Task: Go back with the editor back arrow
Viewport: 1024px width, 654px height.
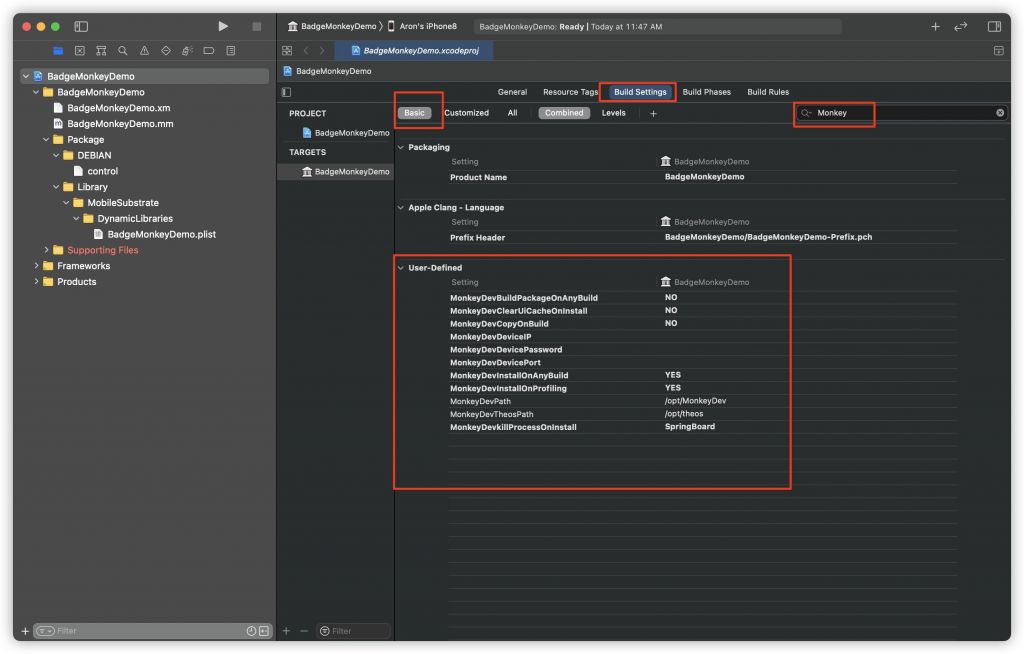Action: tap(306, 50)
